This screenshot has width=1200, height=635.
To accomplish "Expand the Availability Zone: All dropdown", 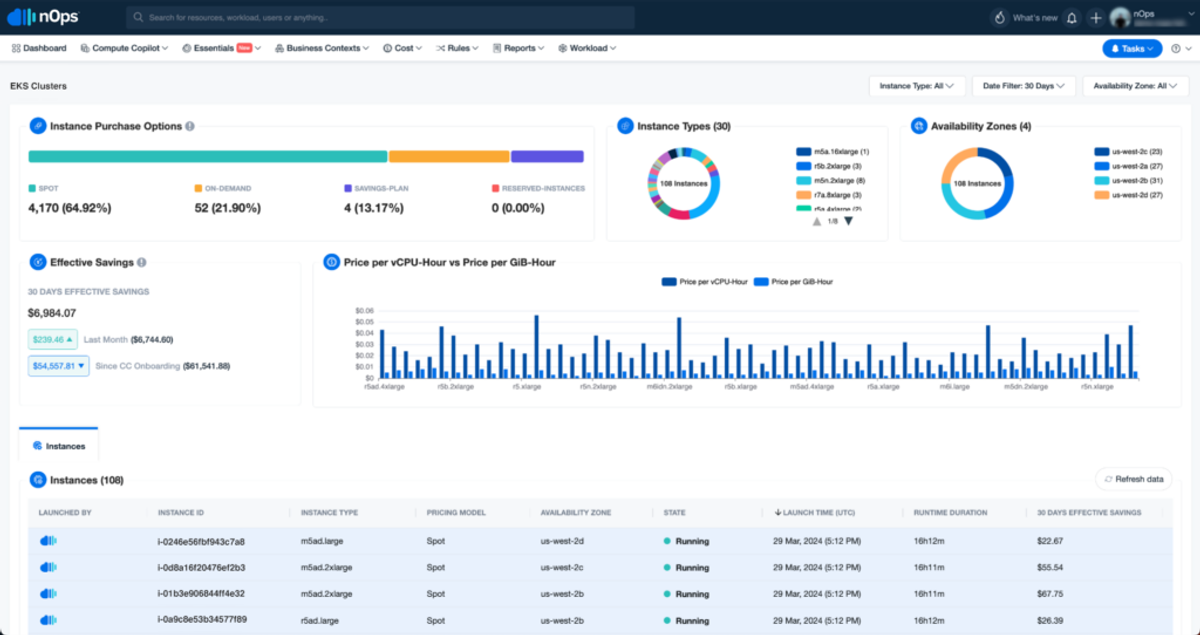I will [x=1135, y=86].
